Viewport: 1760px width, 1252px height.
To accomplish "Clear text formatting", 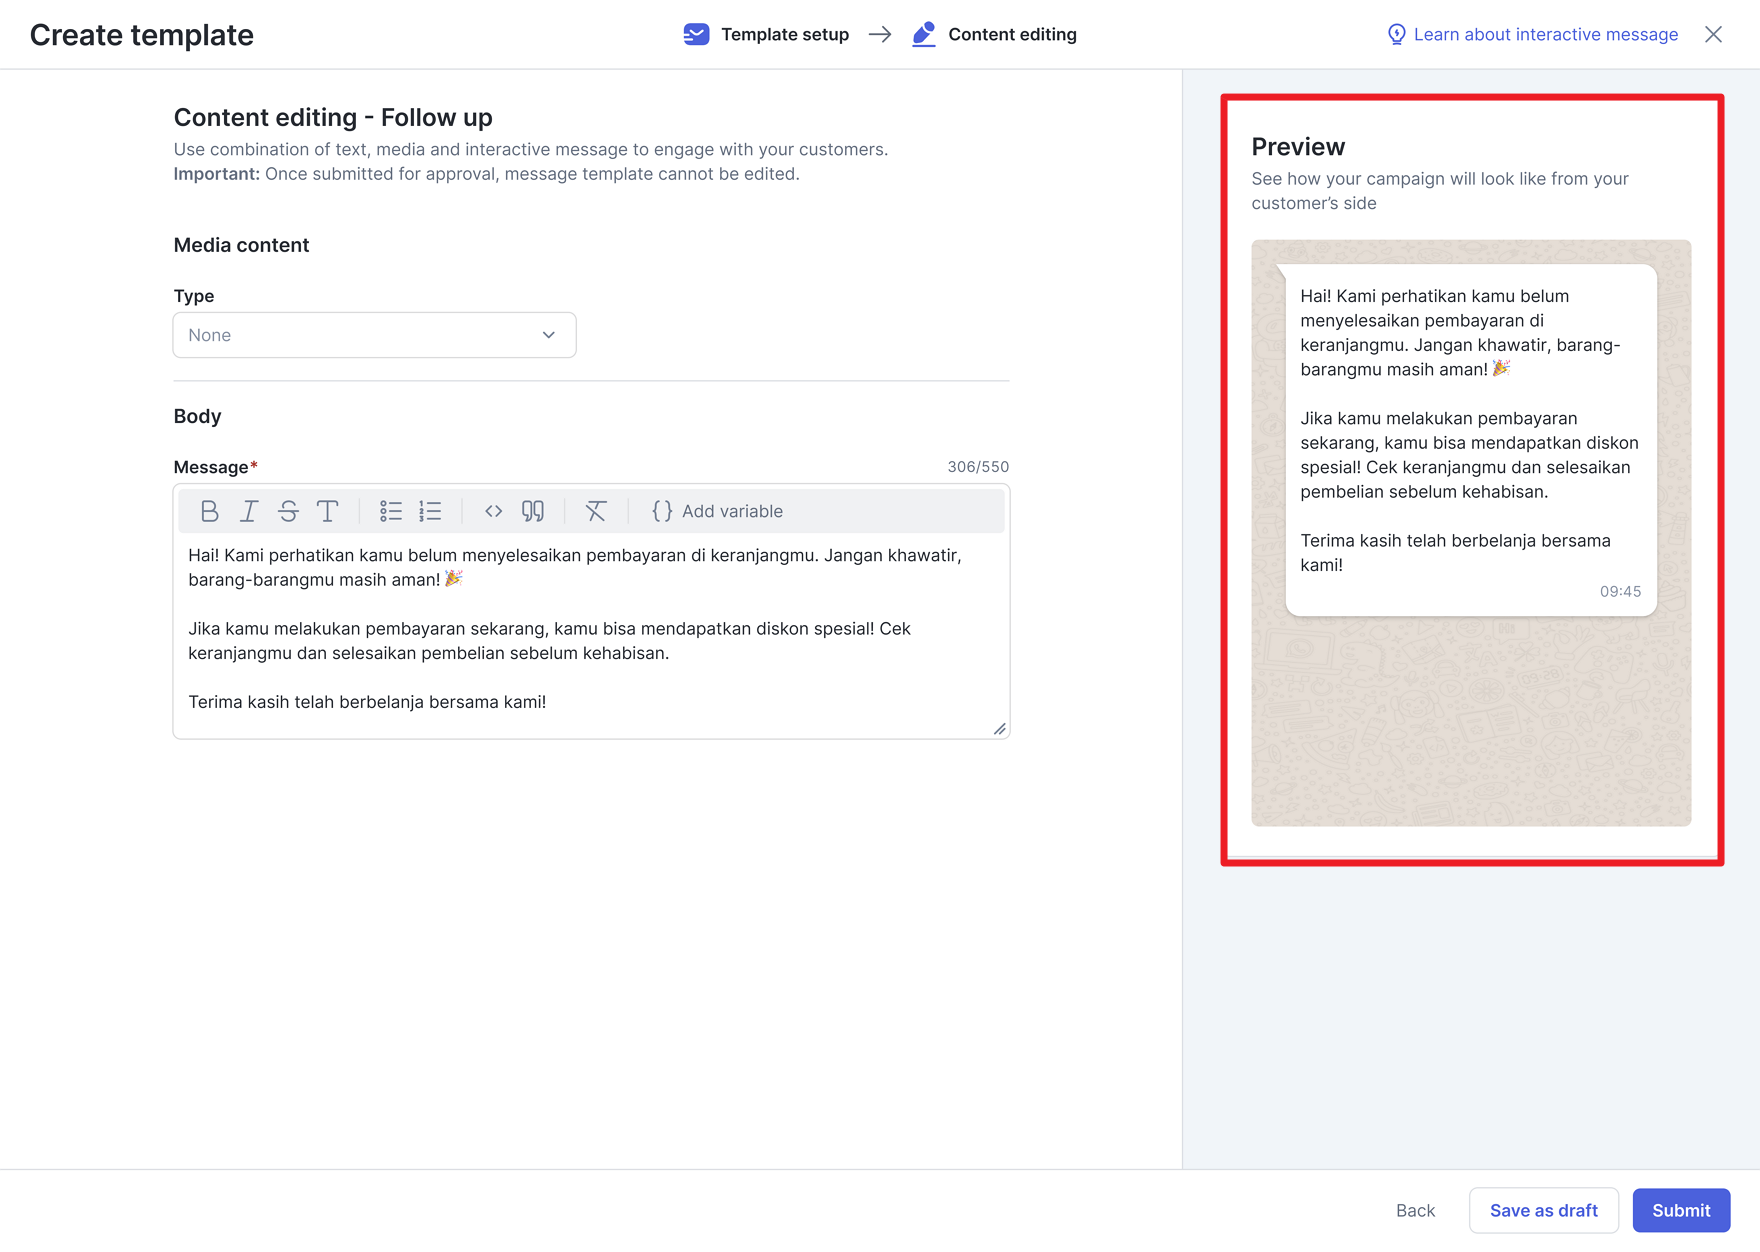I will tap(596, 511).
